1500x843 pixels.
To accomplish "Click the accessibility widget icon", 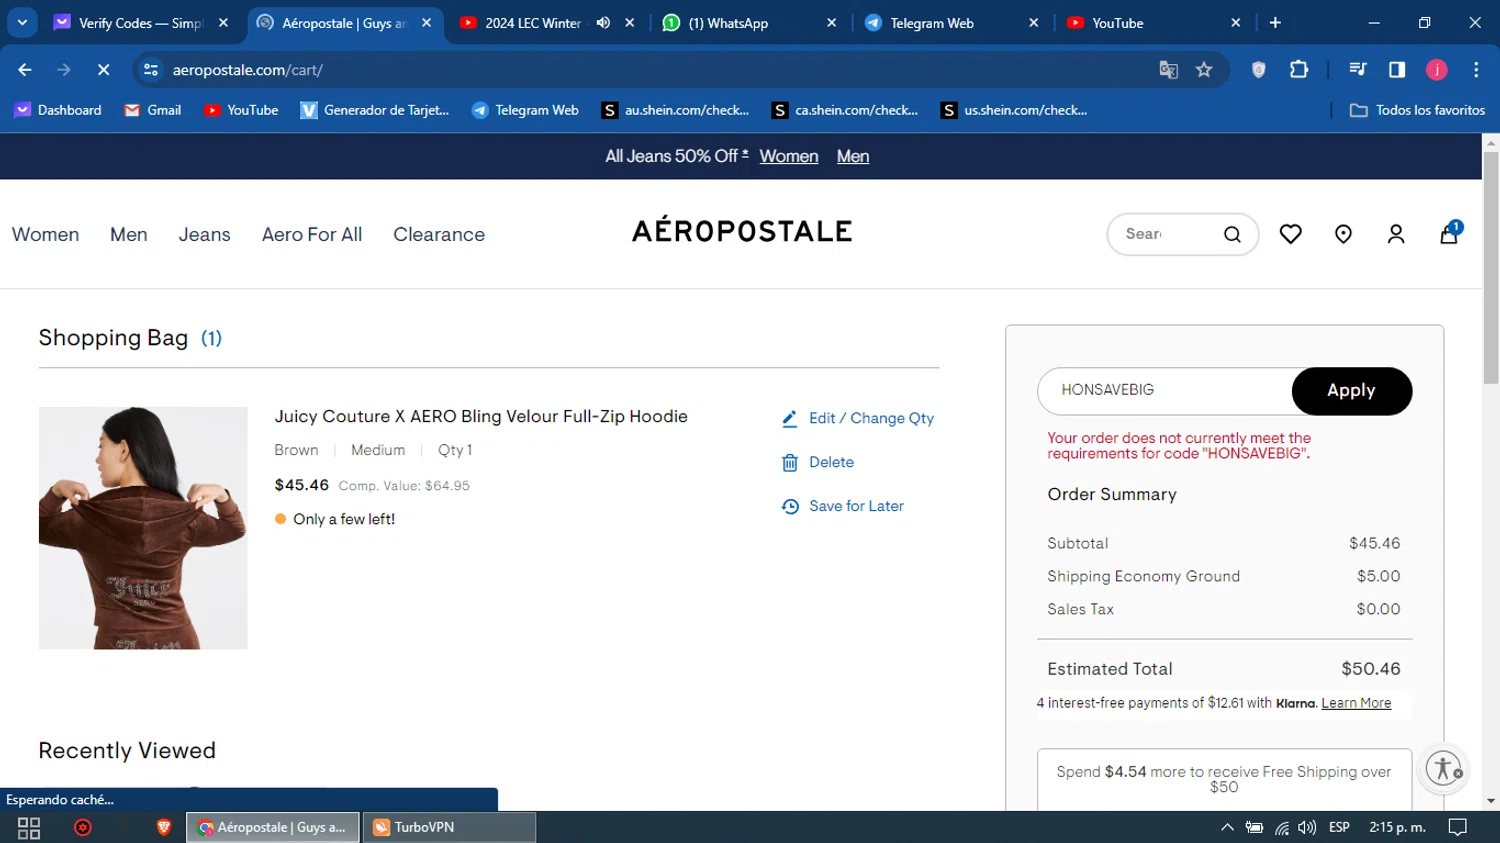I will click(1444, 768).
